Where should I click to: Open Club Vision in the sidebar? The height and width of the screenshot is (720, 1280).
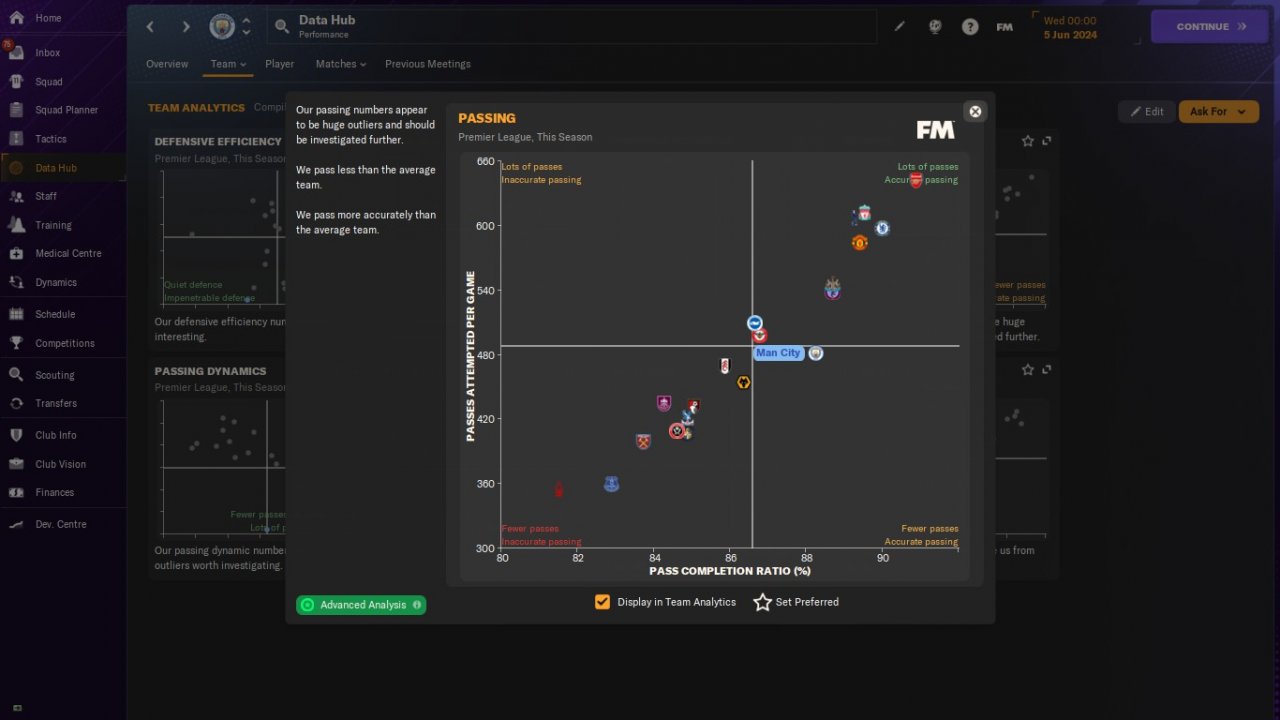click(63, 464)
